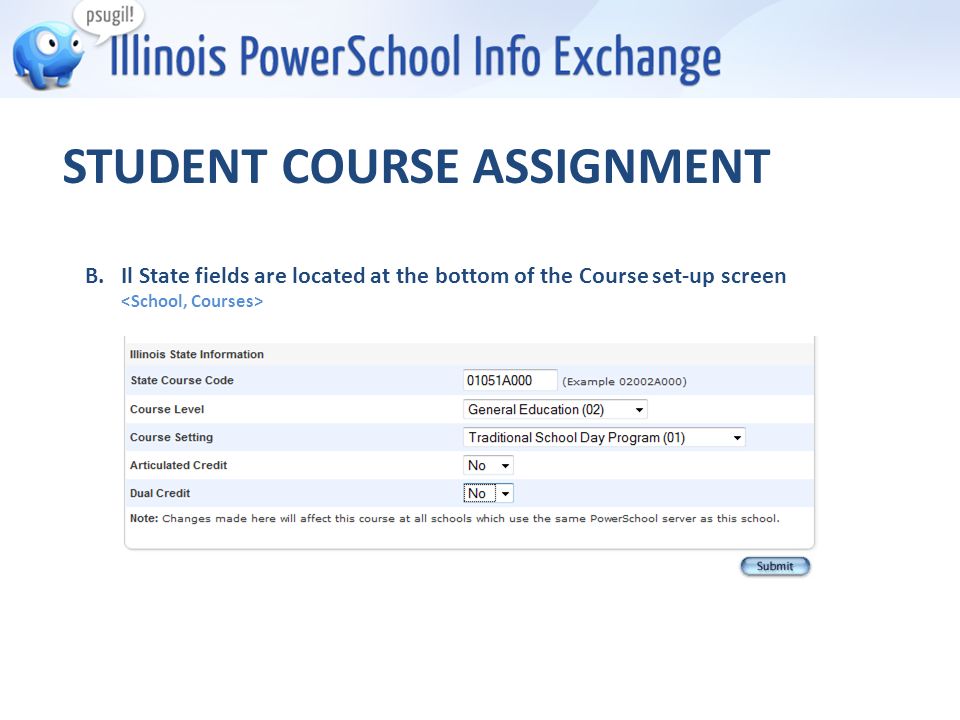Click the 'Articulated Credit' label

(178, 465)
